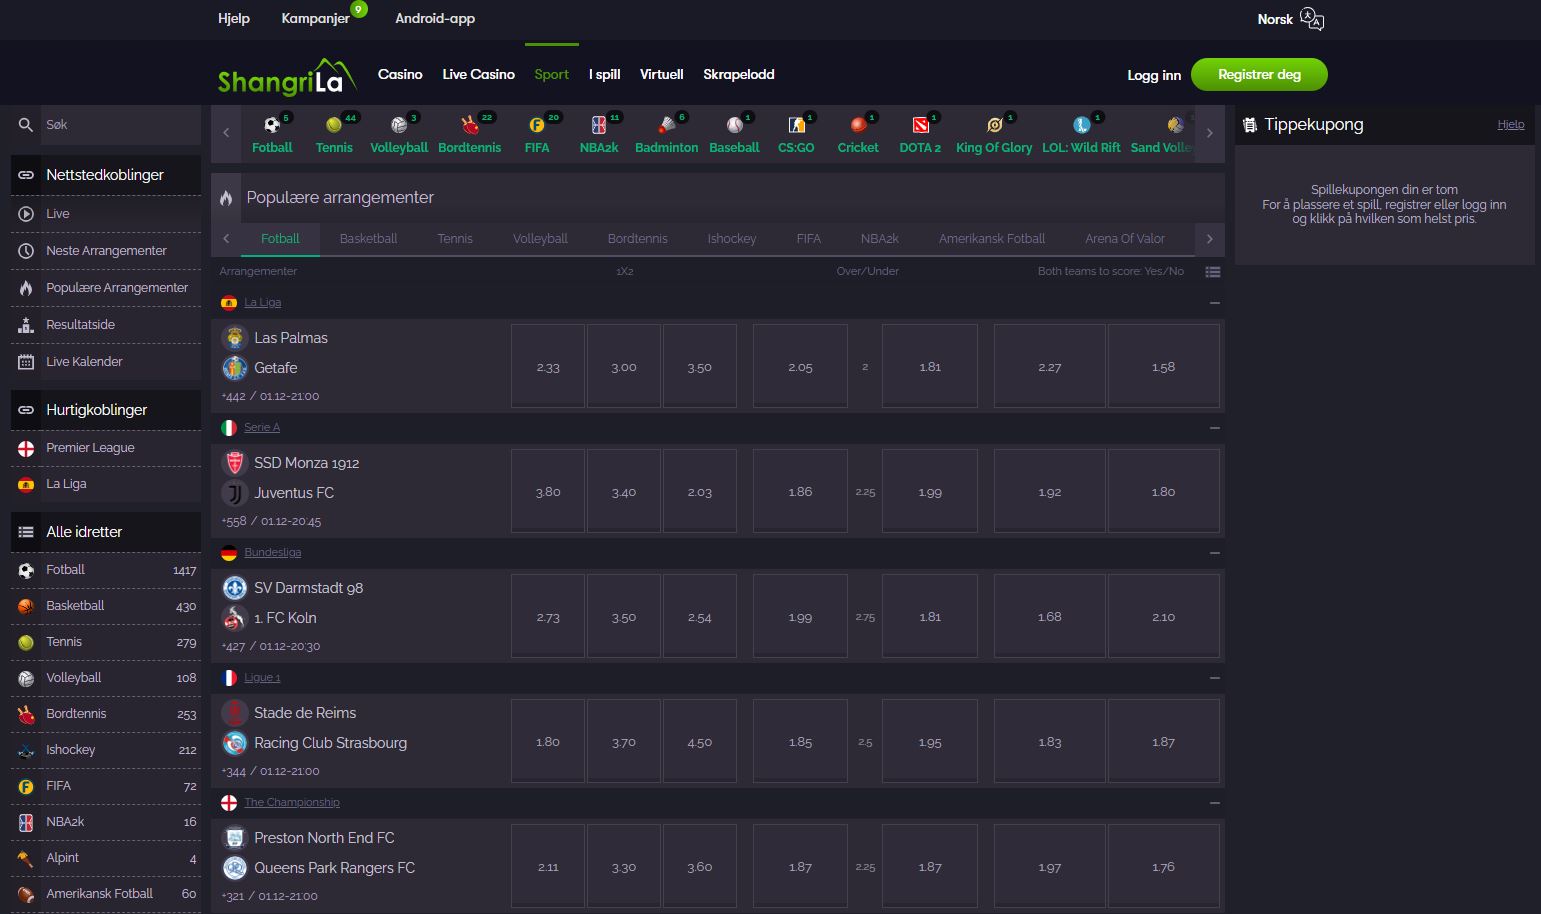The height and width of the screenshot is (914, 1541).
Task: Open the Live Casino menu item
Action: [478, 74]
